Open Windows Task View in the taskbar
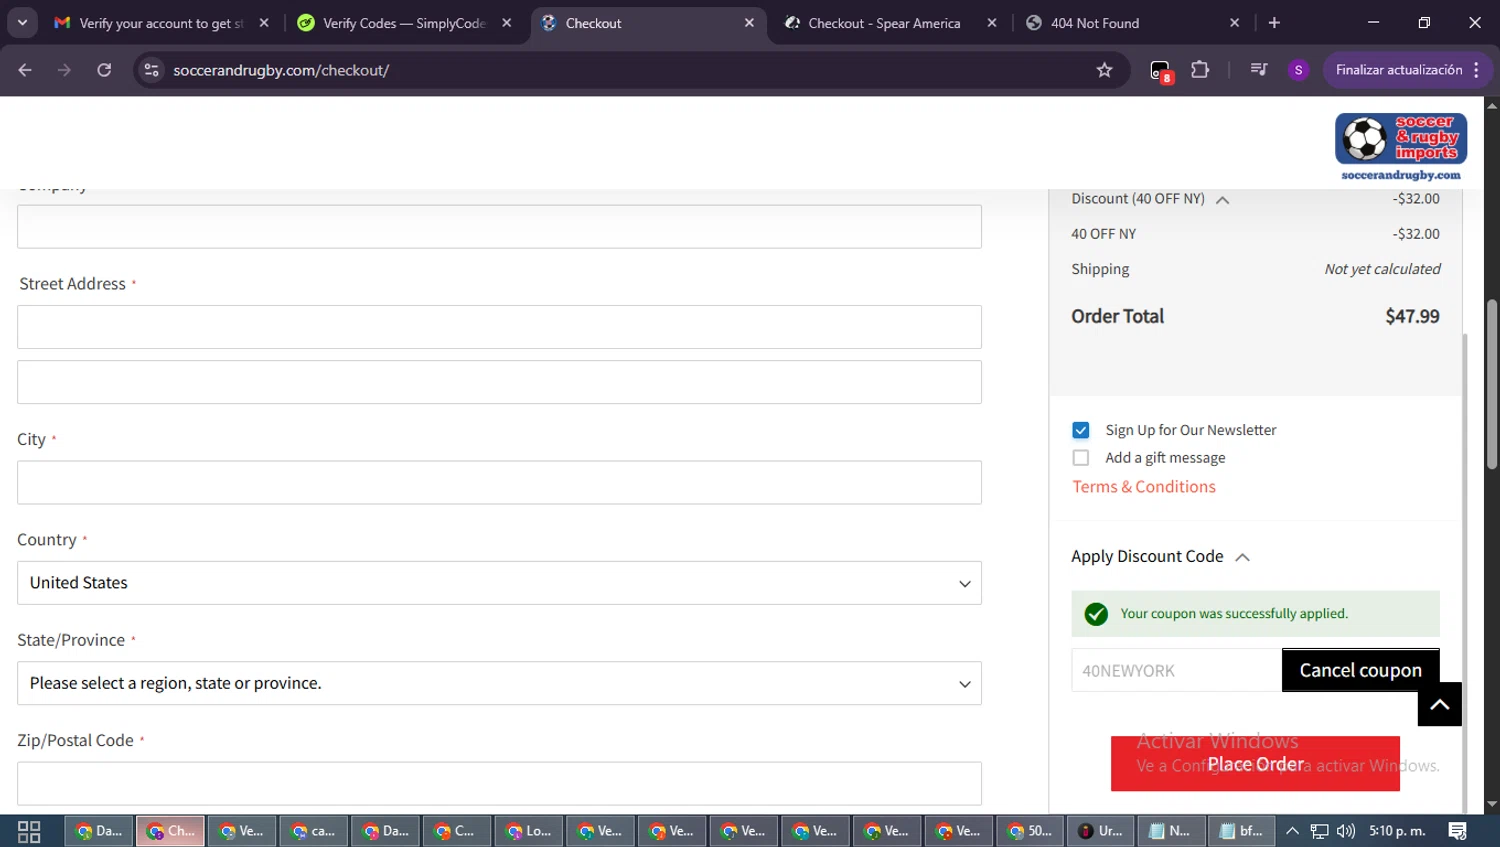The width and height of the screenshot is (1500, 847). tap(29, 831)
